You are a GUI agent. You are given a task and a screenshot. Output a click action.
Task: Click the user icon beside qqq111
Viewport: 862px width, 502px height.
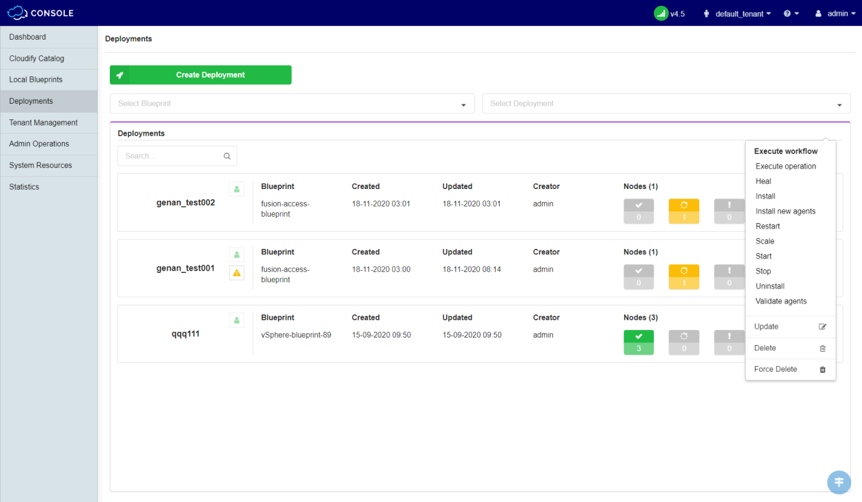pos(237,320)
